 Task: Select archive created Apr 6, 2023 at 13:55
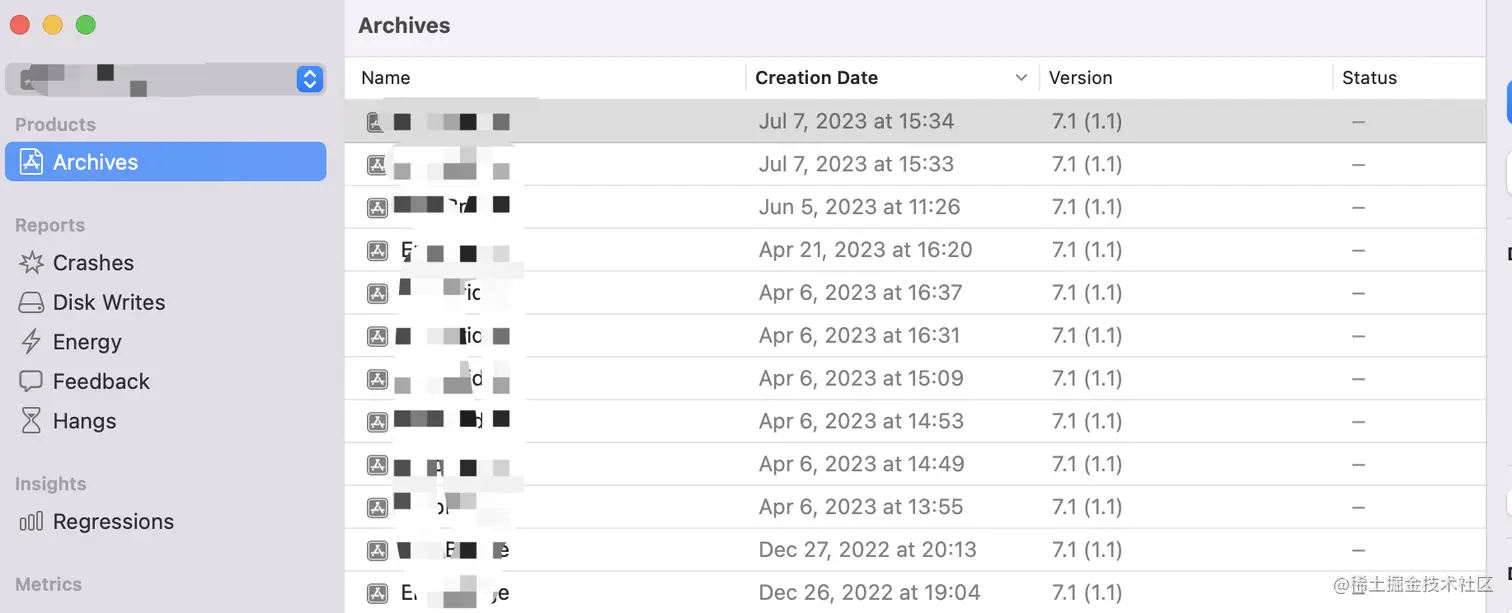860,507
